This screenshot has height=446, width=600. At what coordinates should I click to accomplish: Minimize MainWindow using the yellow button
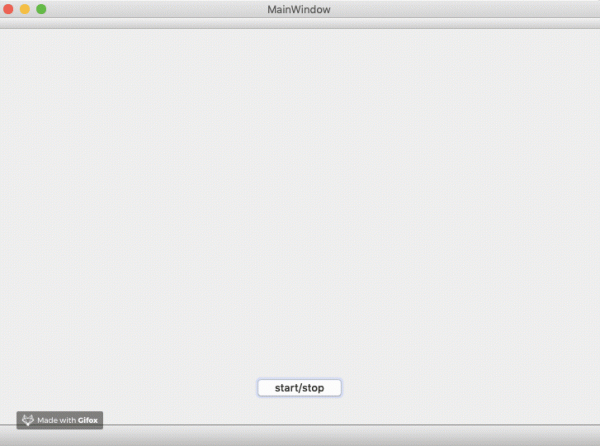pyautogui.click(x=25, y=9)
